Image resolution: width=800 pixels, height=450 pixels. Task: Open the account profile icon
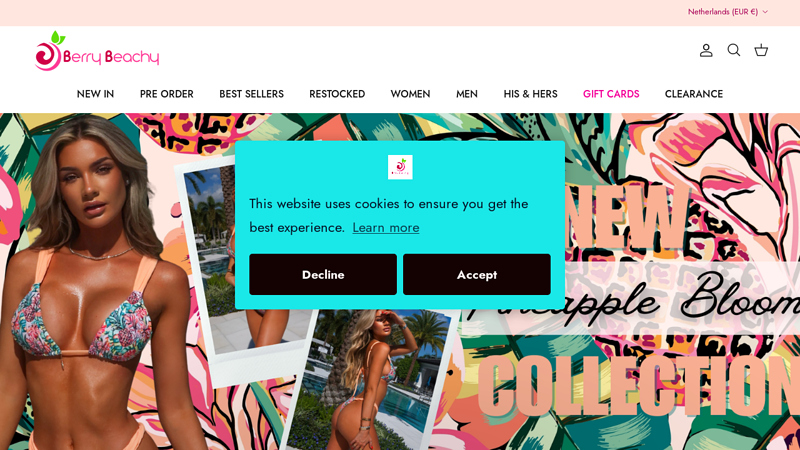(x=706, y=50)
